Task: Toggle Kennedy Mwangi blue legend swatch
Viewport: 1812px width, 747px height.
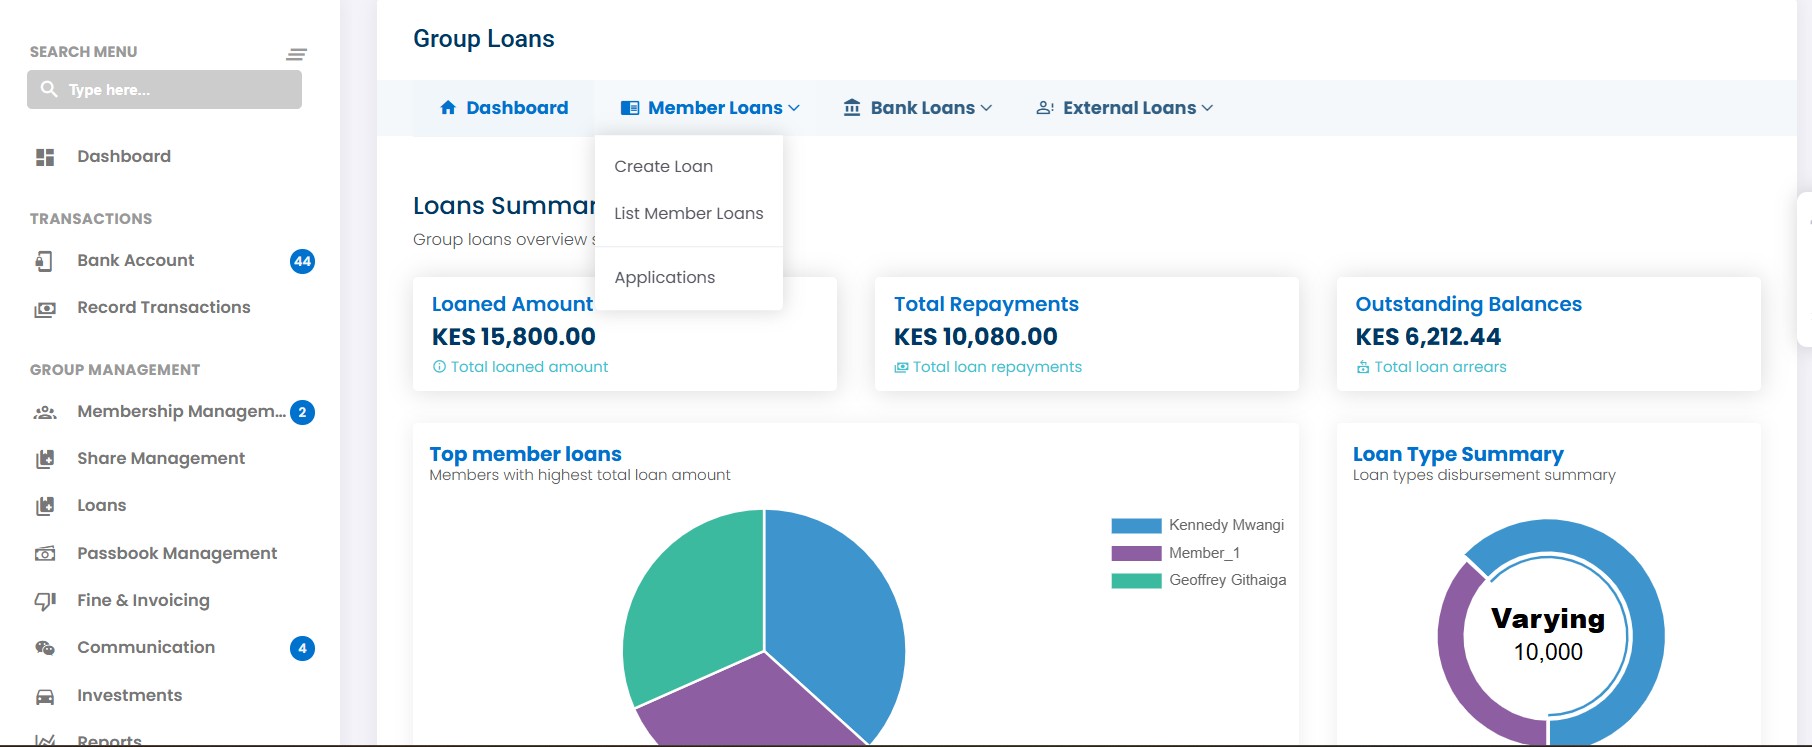Action: [x=1136, y=526]
